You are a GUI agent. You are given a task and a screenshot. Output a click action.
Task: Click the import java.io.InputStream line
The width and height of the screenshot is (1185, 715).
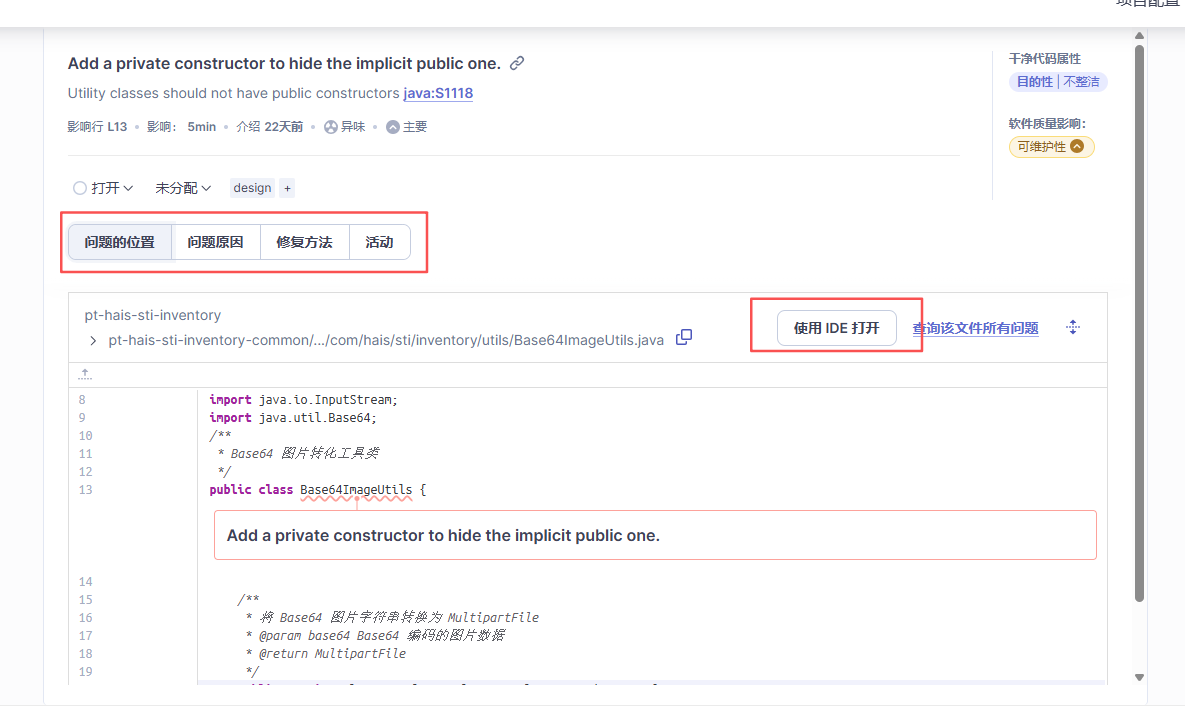(x=303, y=400)
